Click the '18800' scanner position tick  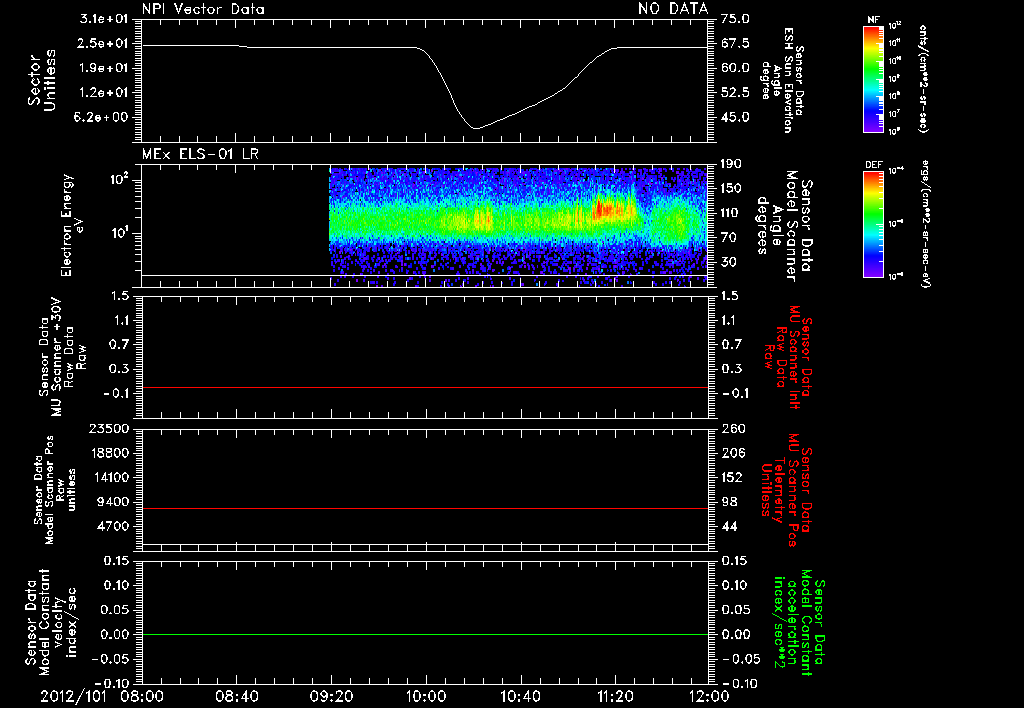coord(112,453)
